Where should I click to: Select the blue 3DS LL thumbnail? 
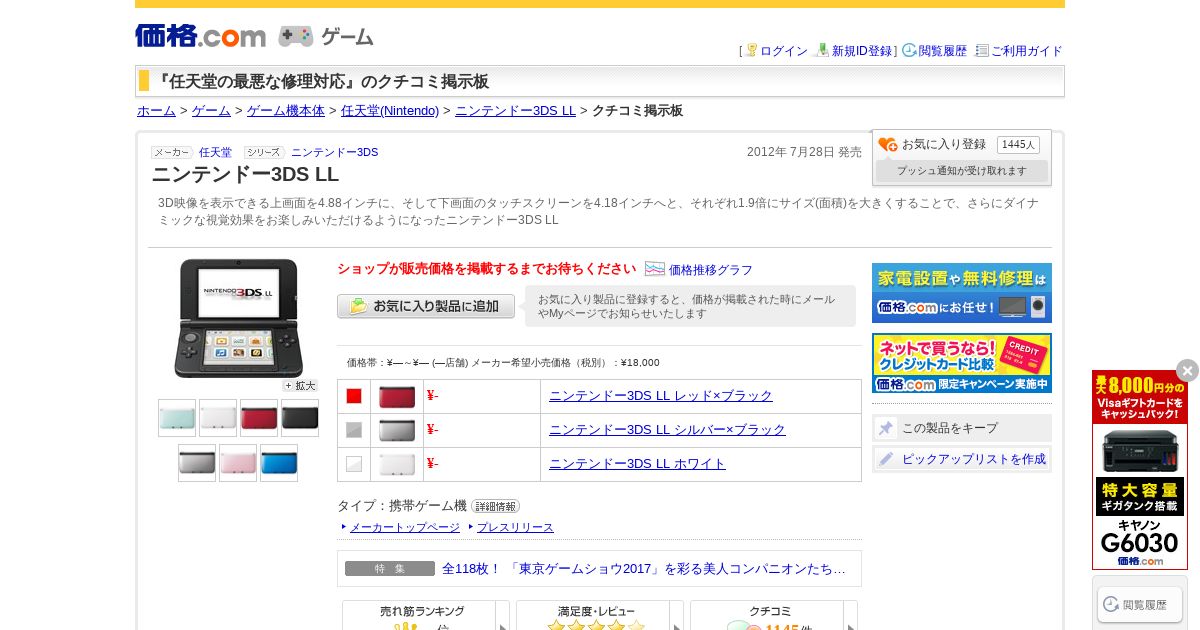coord(279,463)
